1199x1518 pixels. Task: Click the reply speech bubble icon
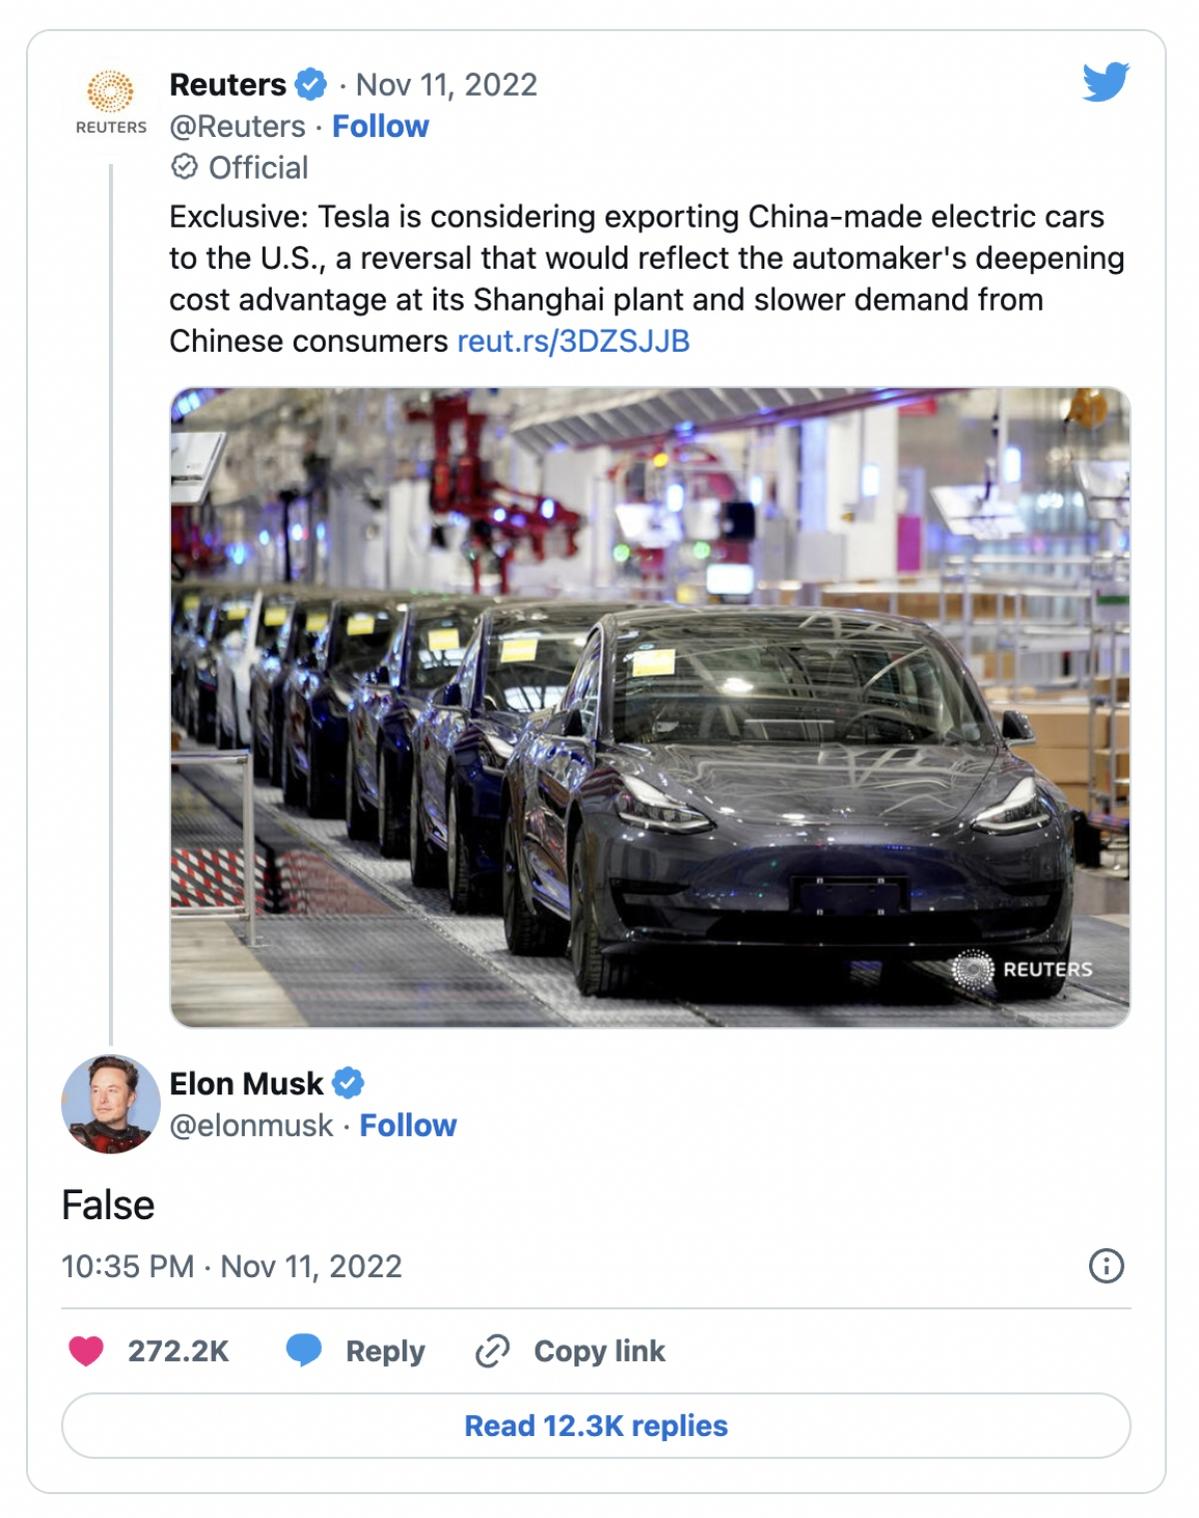tap(304, 1351)
